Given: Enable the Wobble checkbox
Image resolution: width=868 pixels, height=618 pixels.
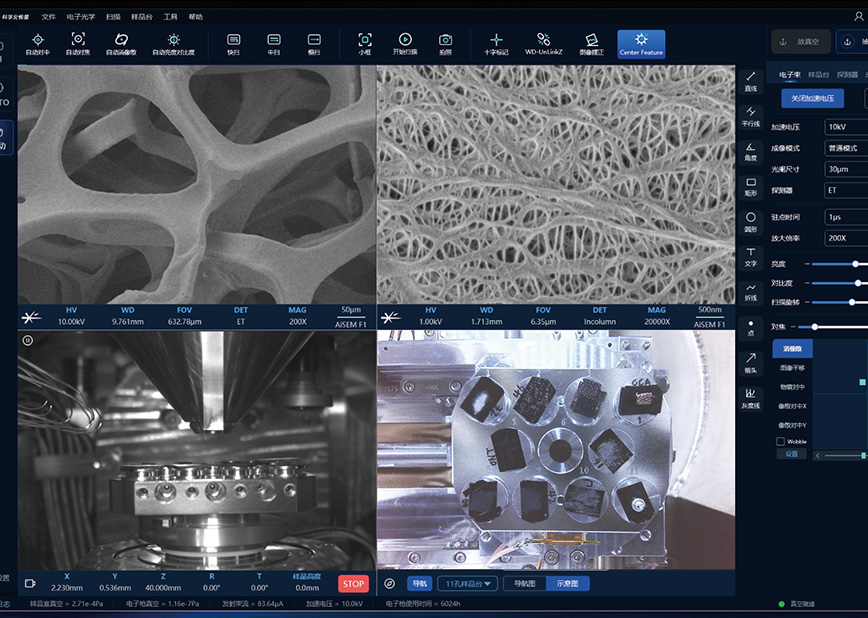Looking at the screenshot, I should pos(781,441).
